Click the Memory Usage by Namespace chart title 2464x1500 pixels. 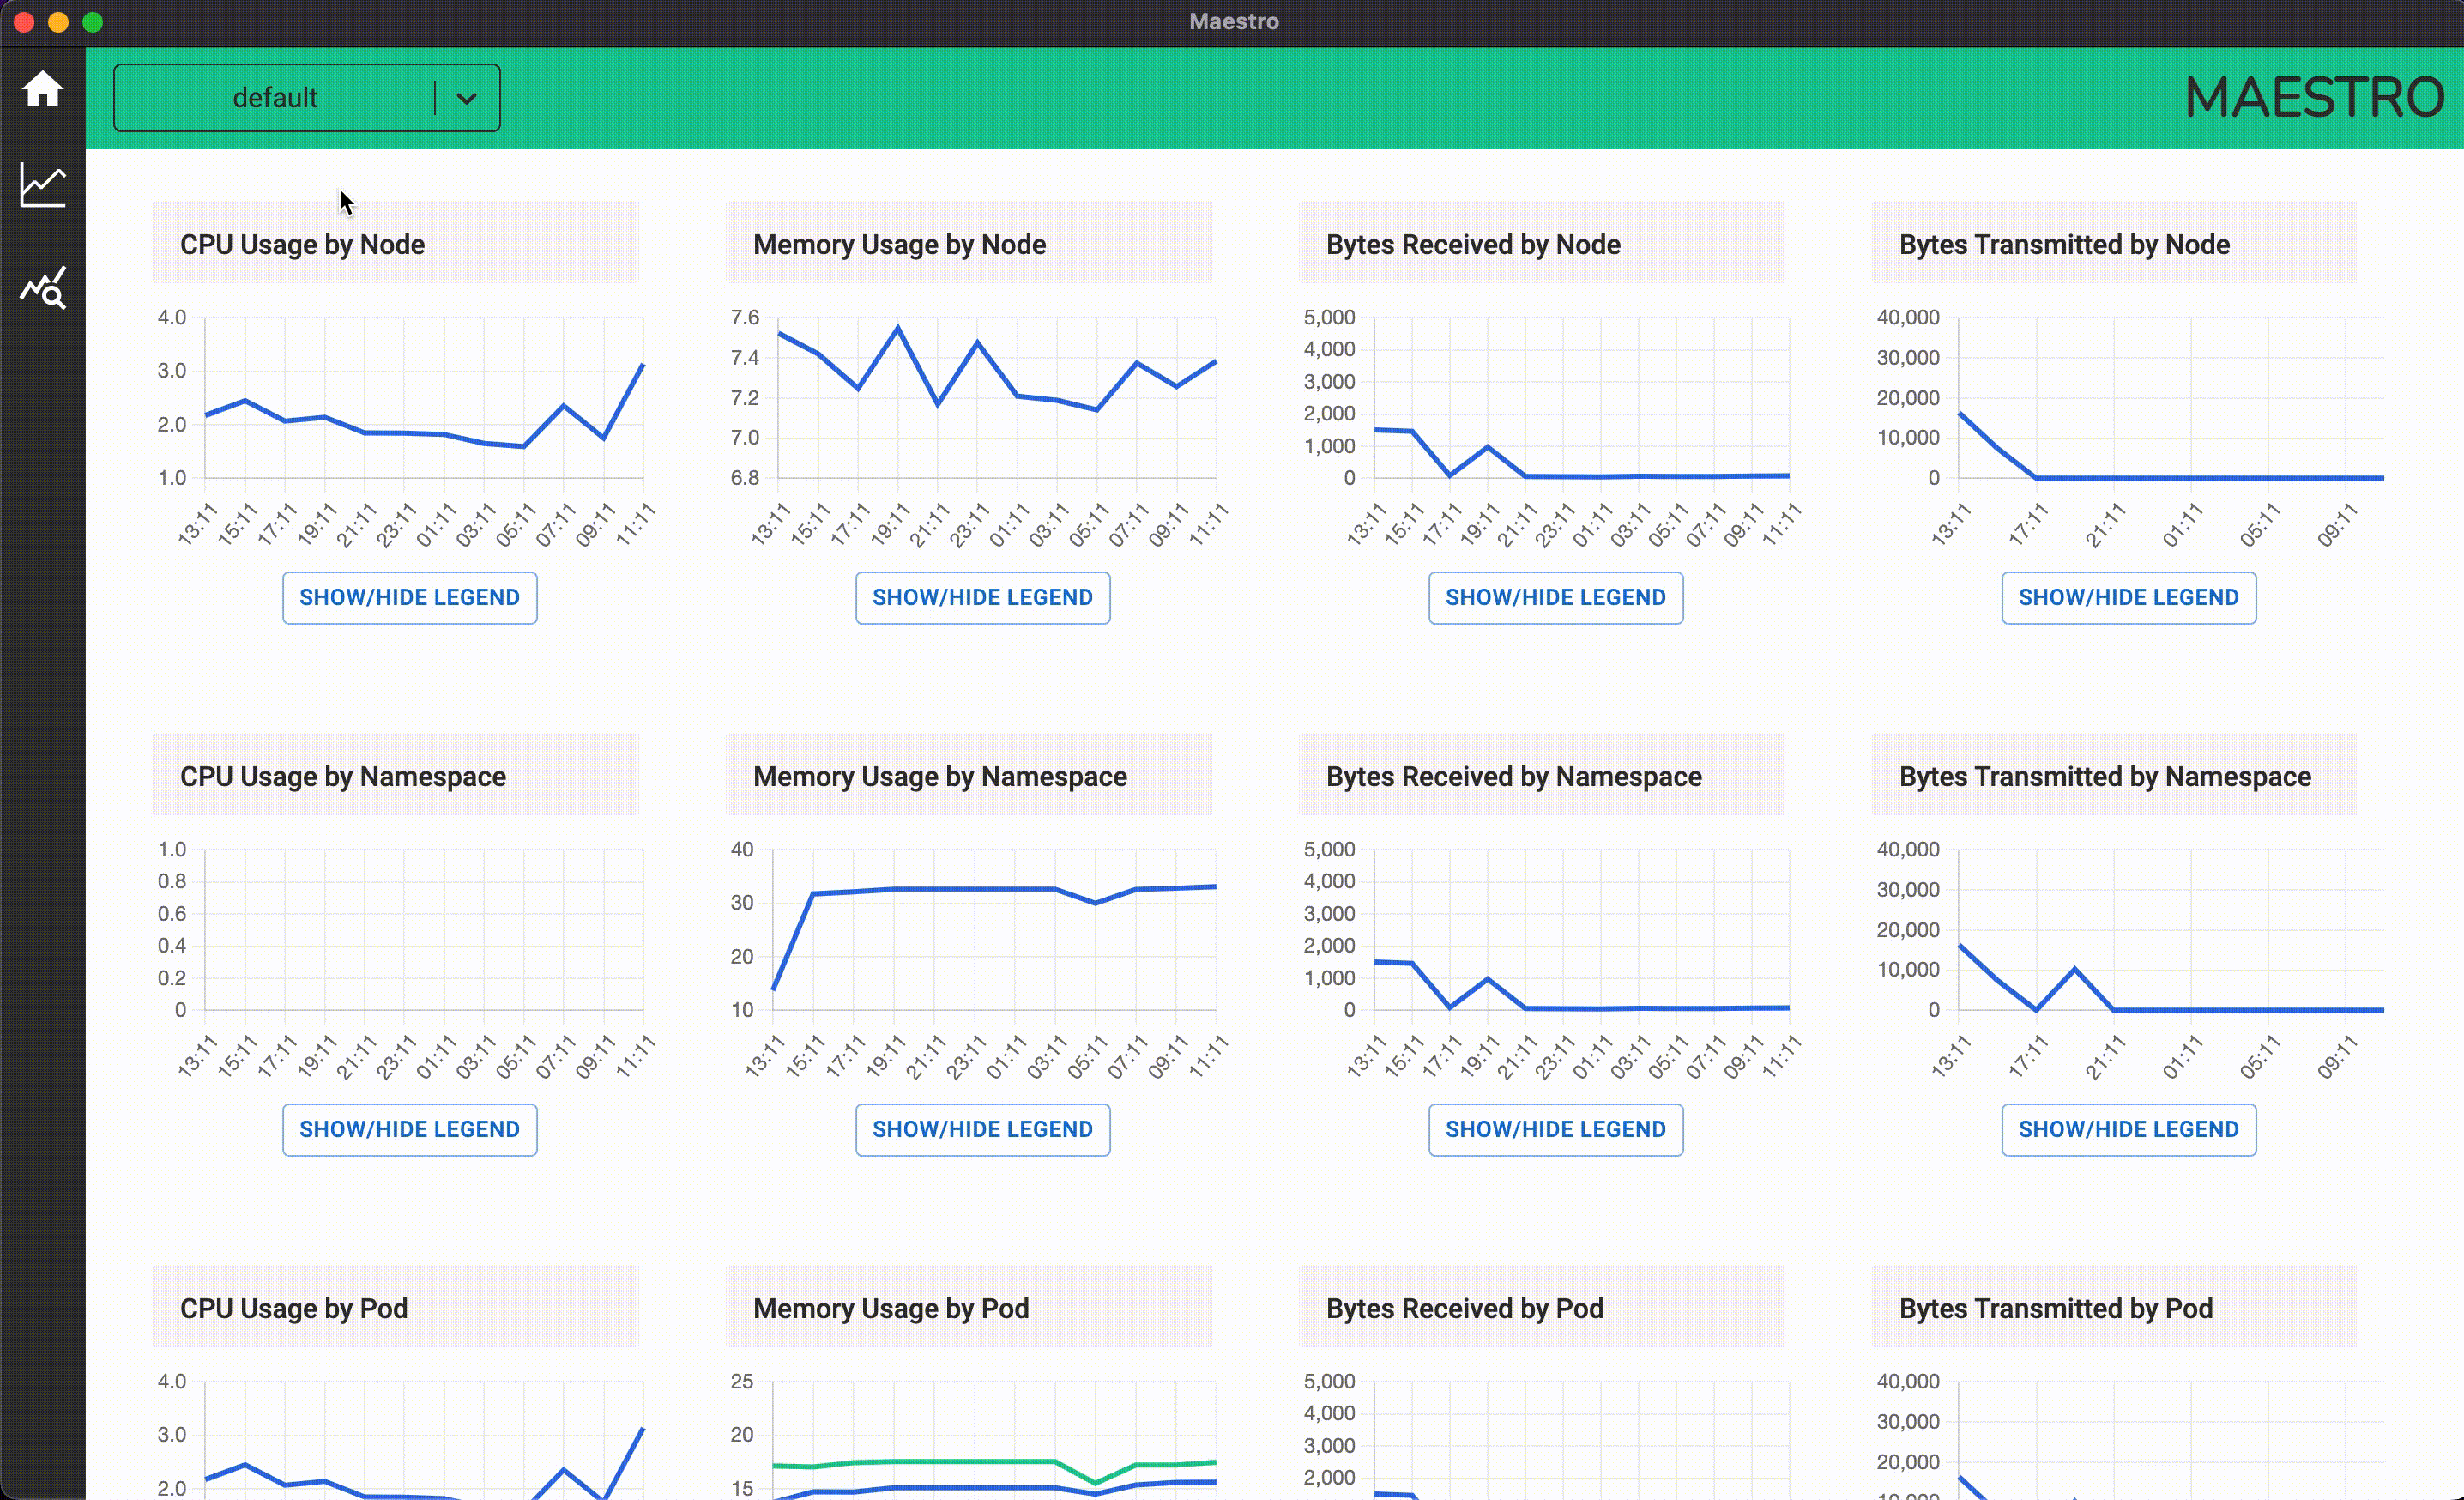(939, 777)
